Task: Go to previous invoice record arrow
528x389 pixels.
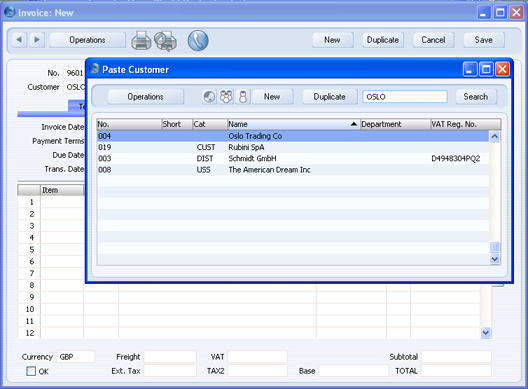Action: [19, 40]
